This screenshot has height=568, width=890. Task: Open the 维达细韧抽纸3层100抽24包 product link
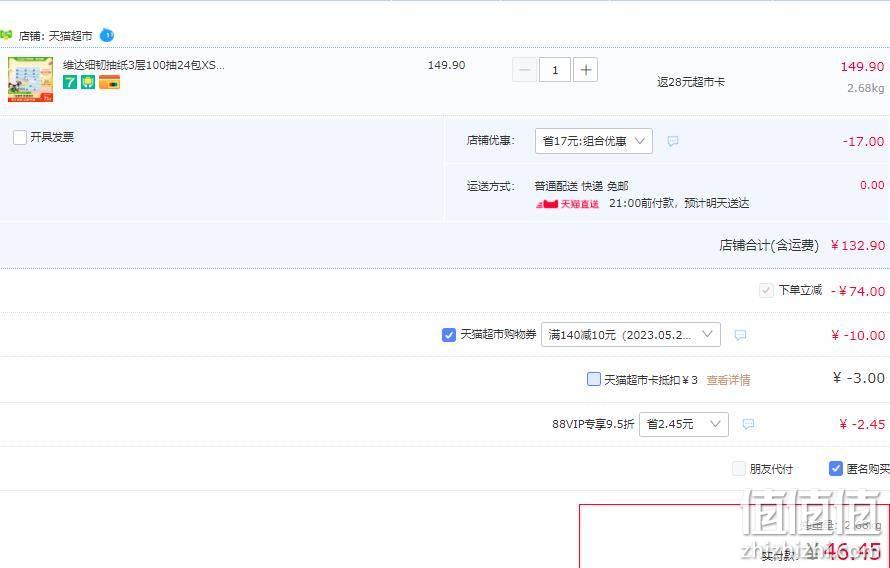click(x=144, y=65)
